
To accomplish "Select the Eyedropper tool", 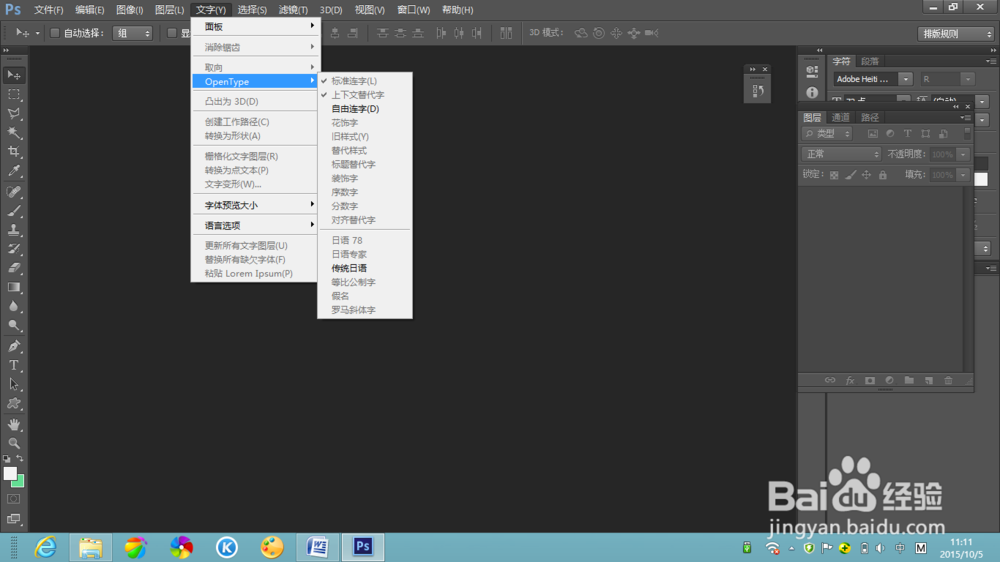I will click(x=14, y=171).
